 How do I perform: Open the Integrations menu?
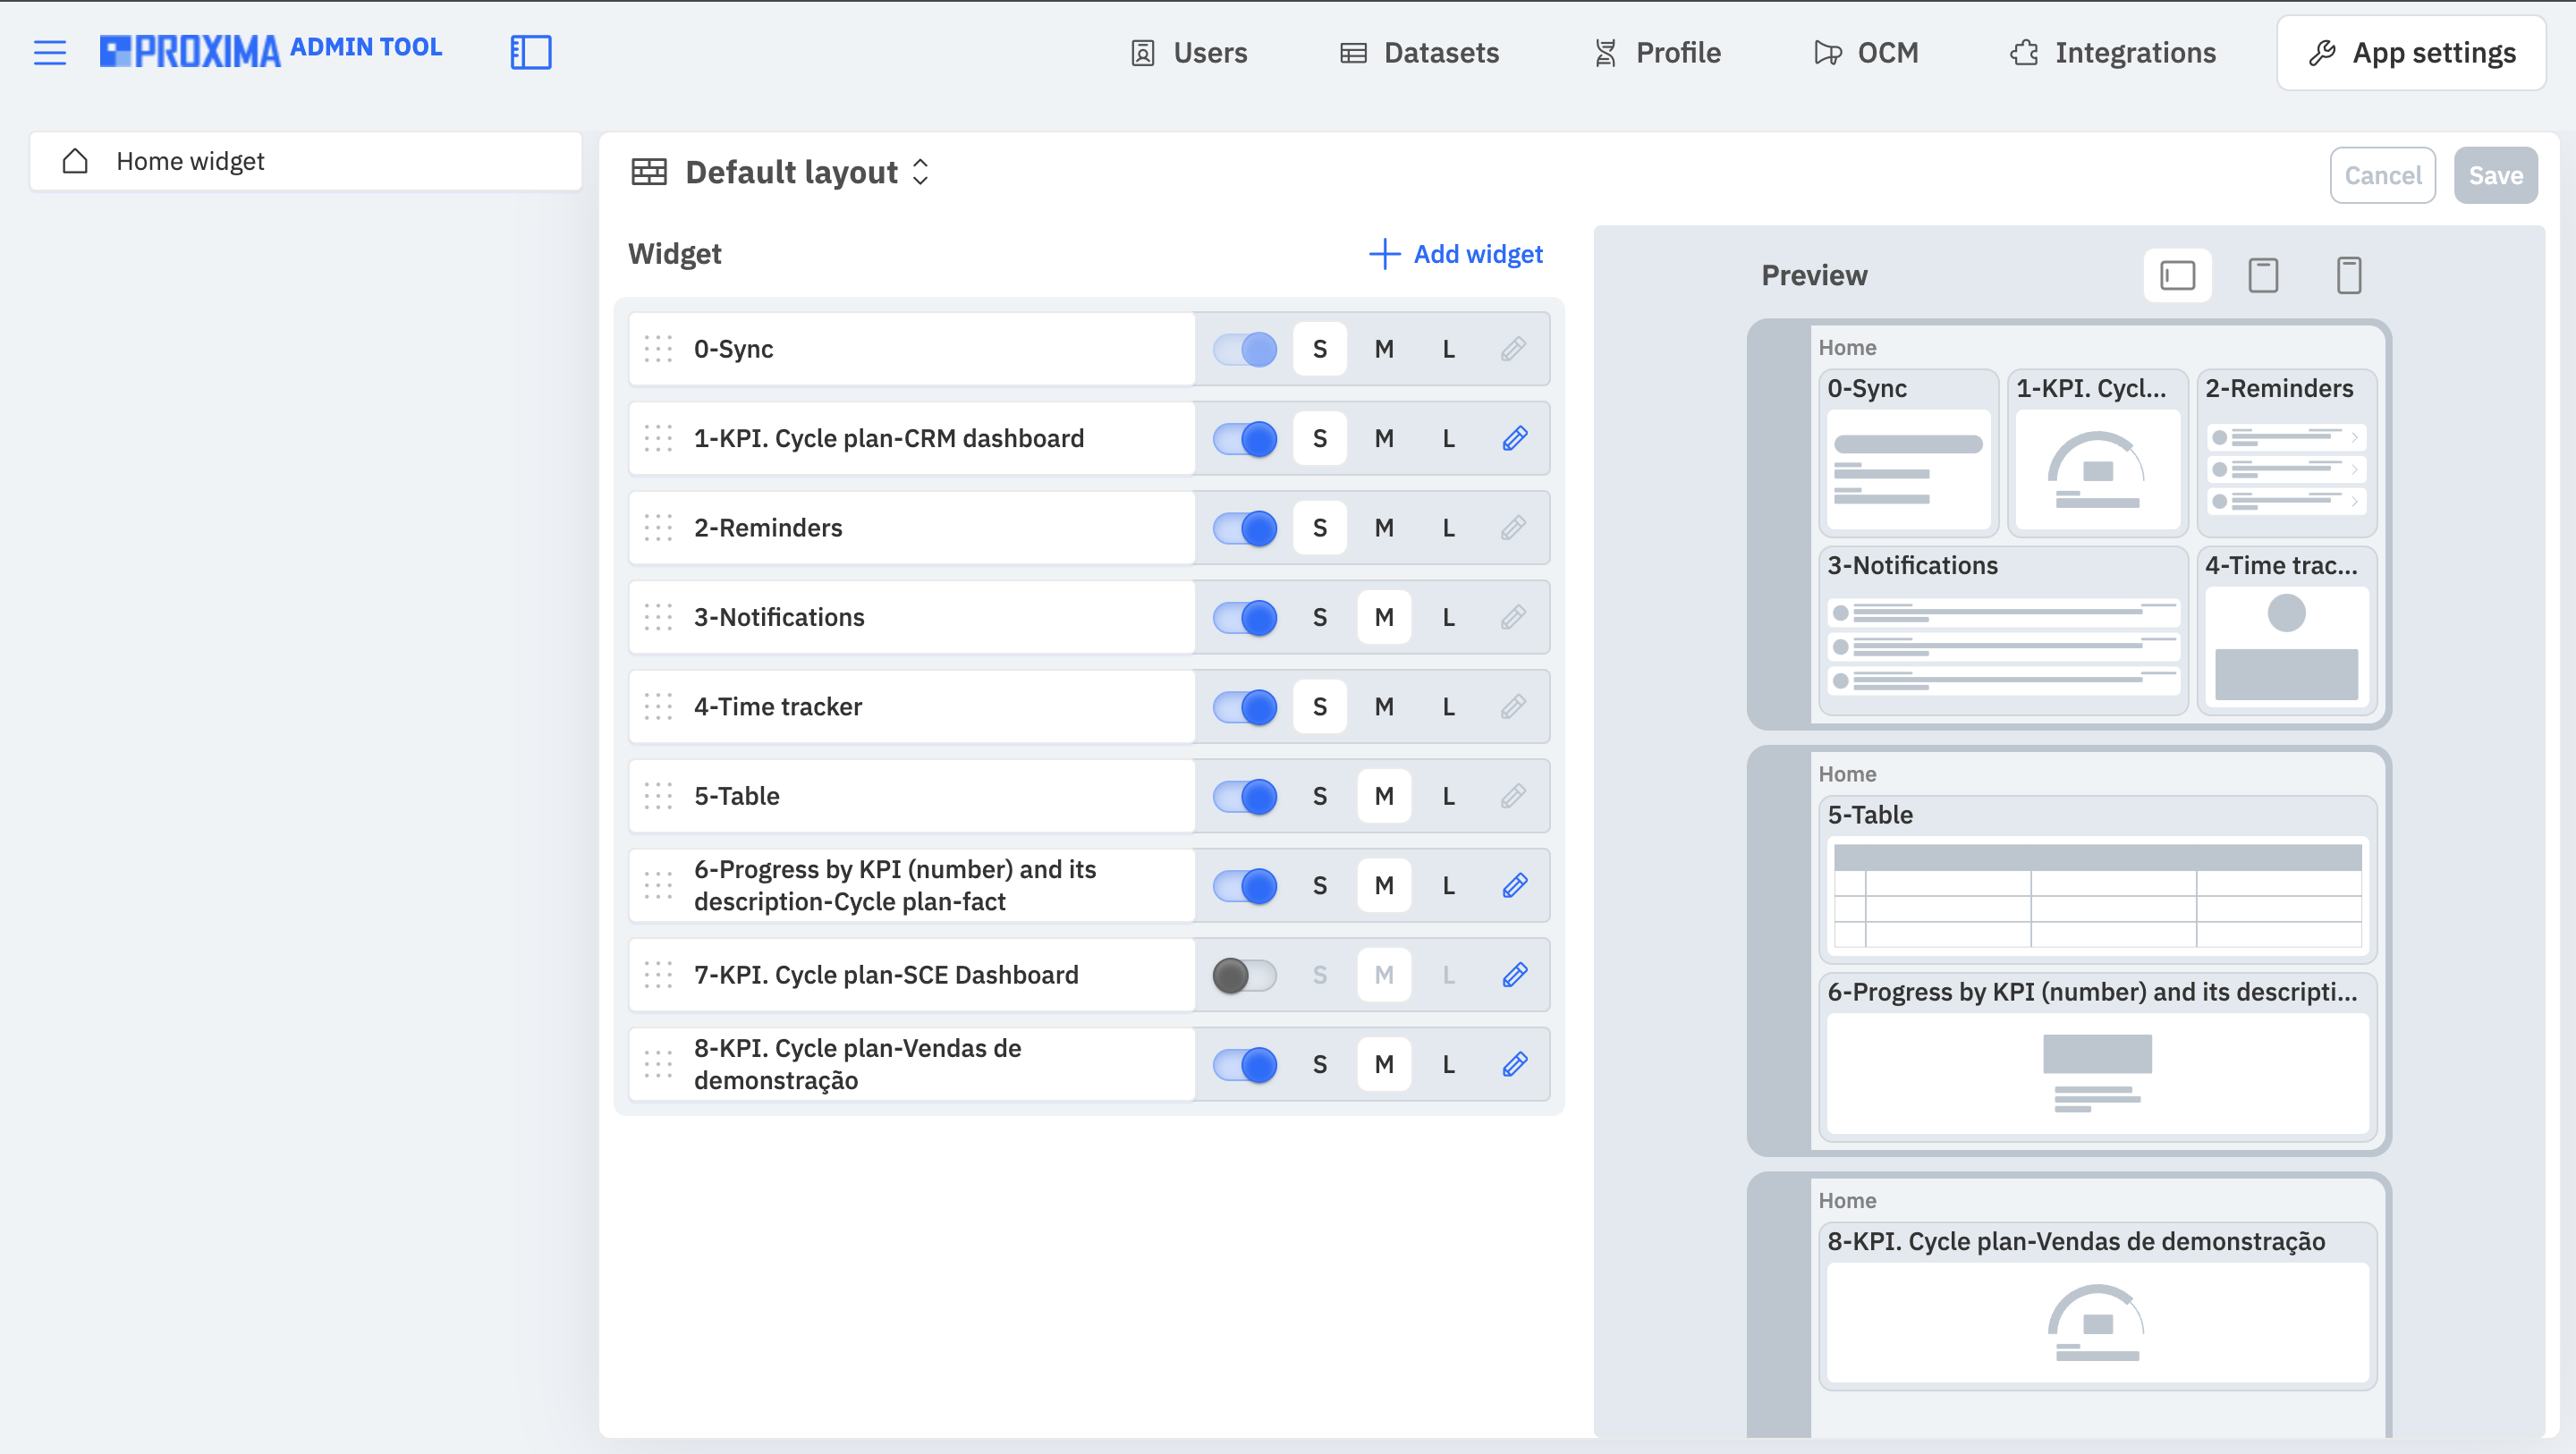(2113, 52)
